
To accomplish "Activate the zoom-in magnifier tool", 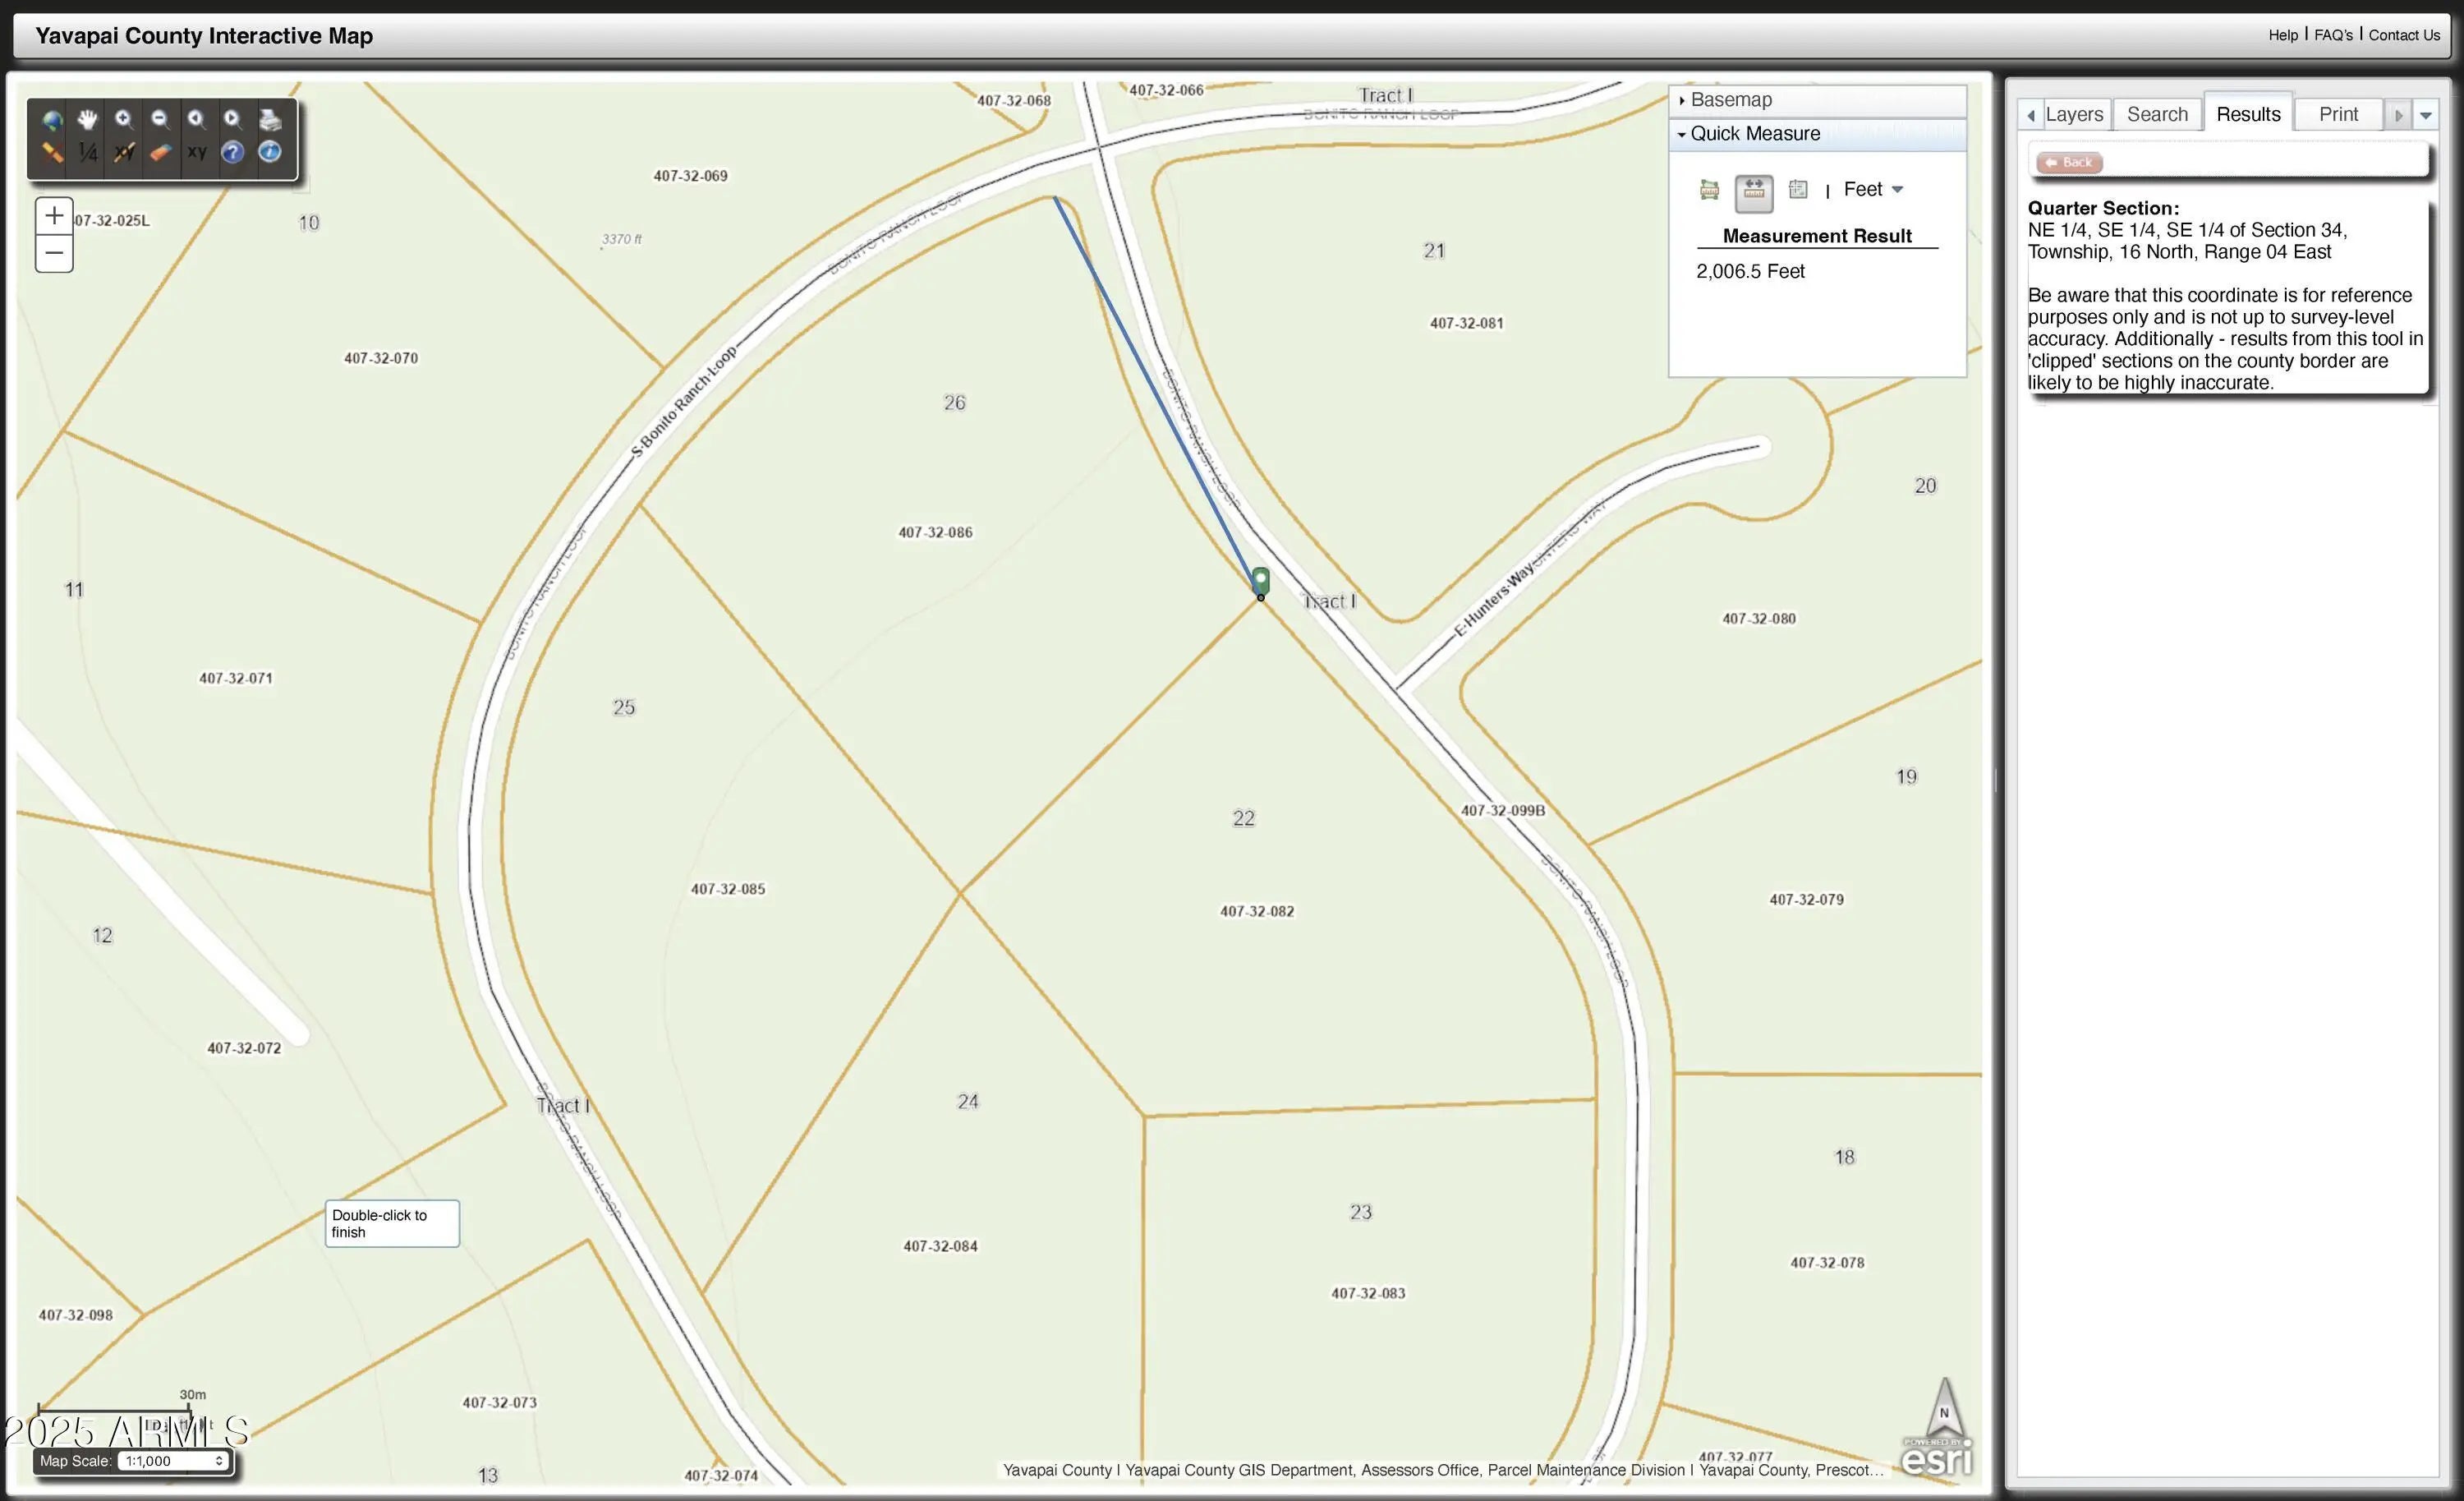I will tap(124, 120).
